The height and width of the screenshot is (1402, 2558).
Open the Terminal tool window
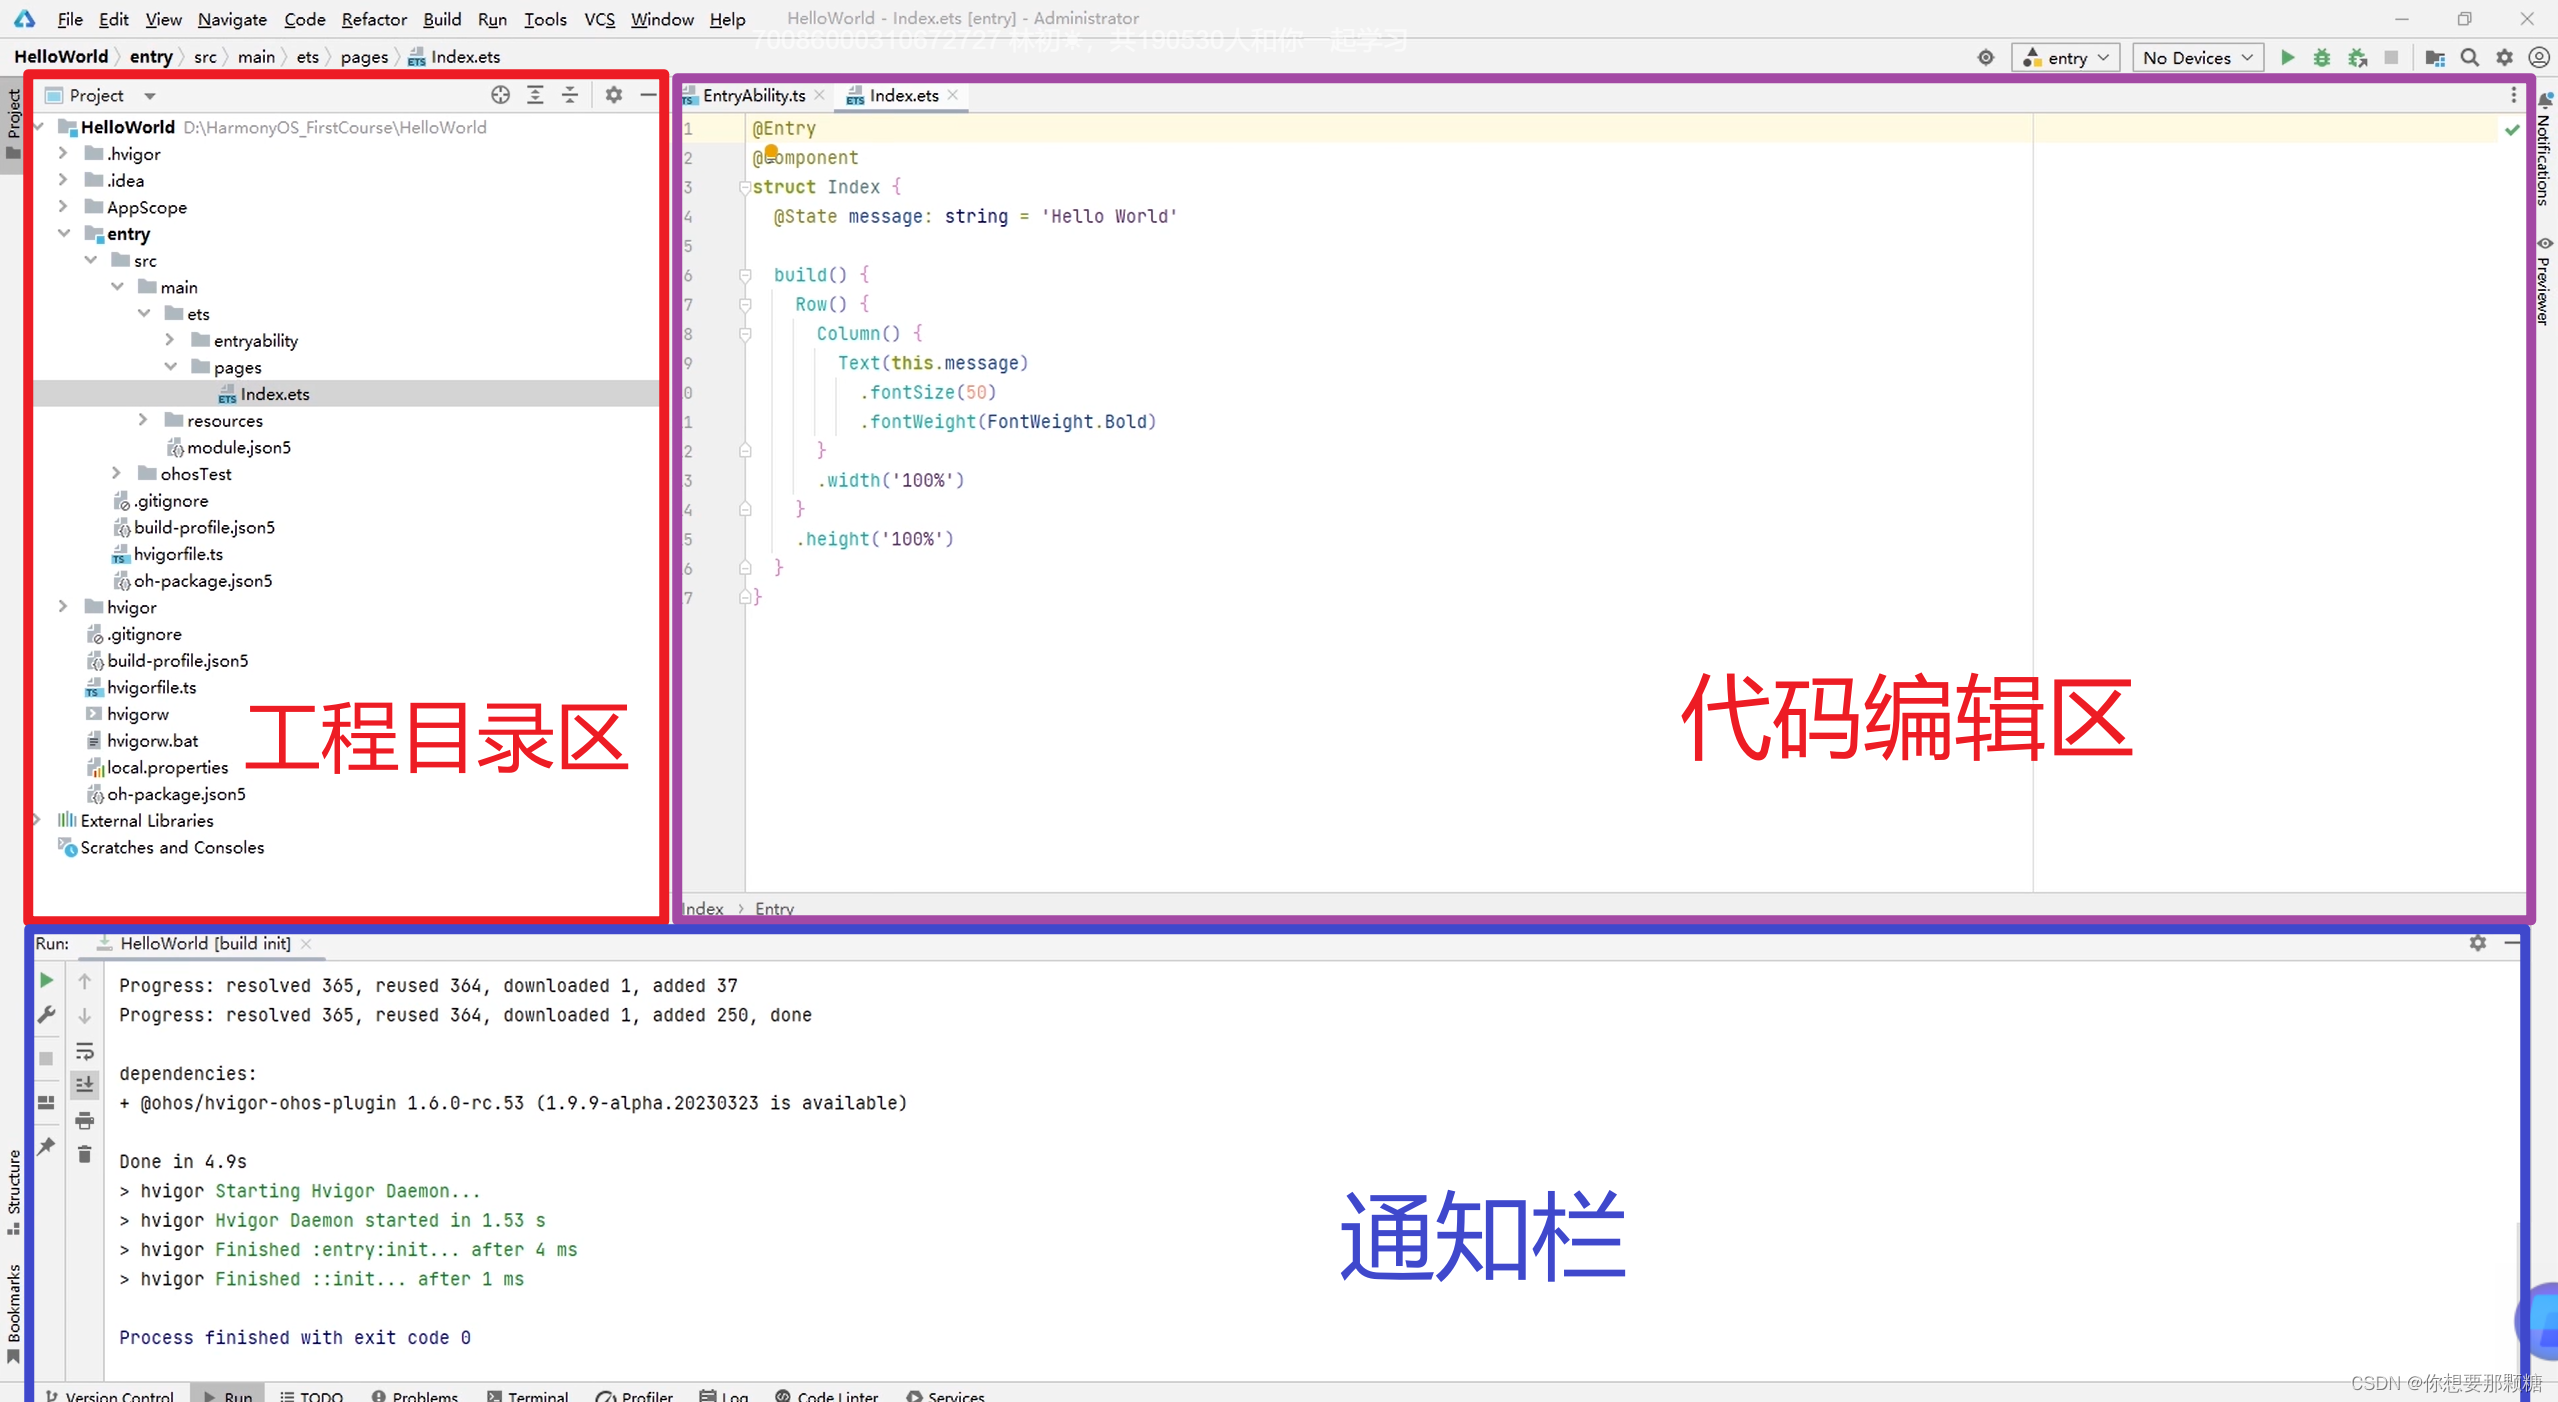[528, 1395]
